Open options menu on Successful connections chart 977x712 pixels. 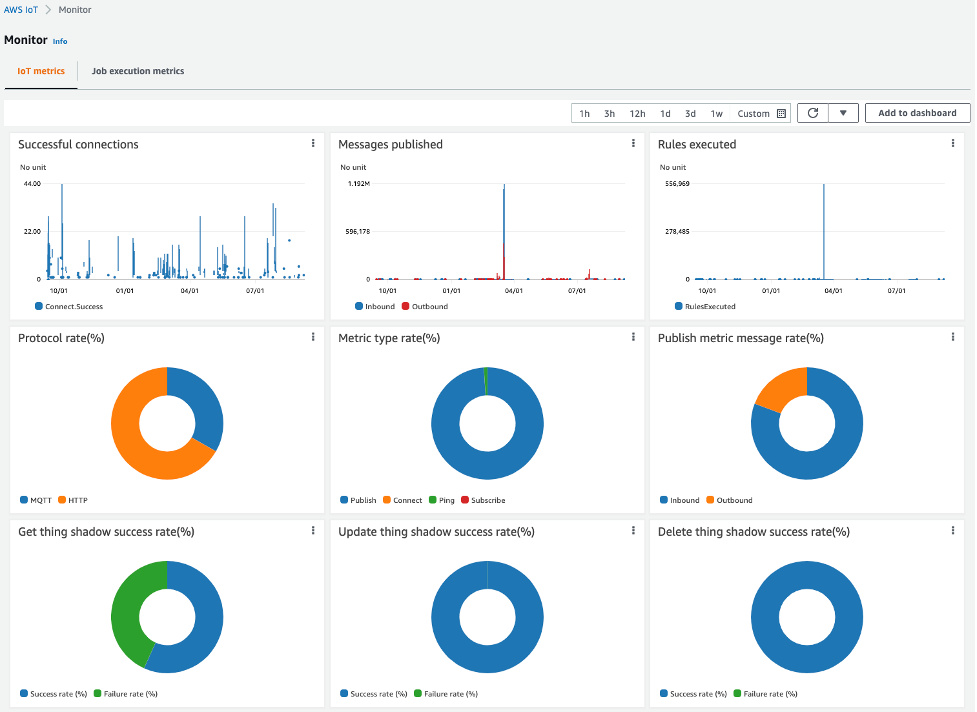pos(313,143)
